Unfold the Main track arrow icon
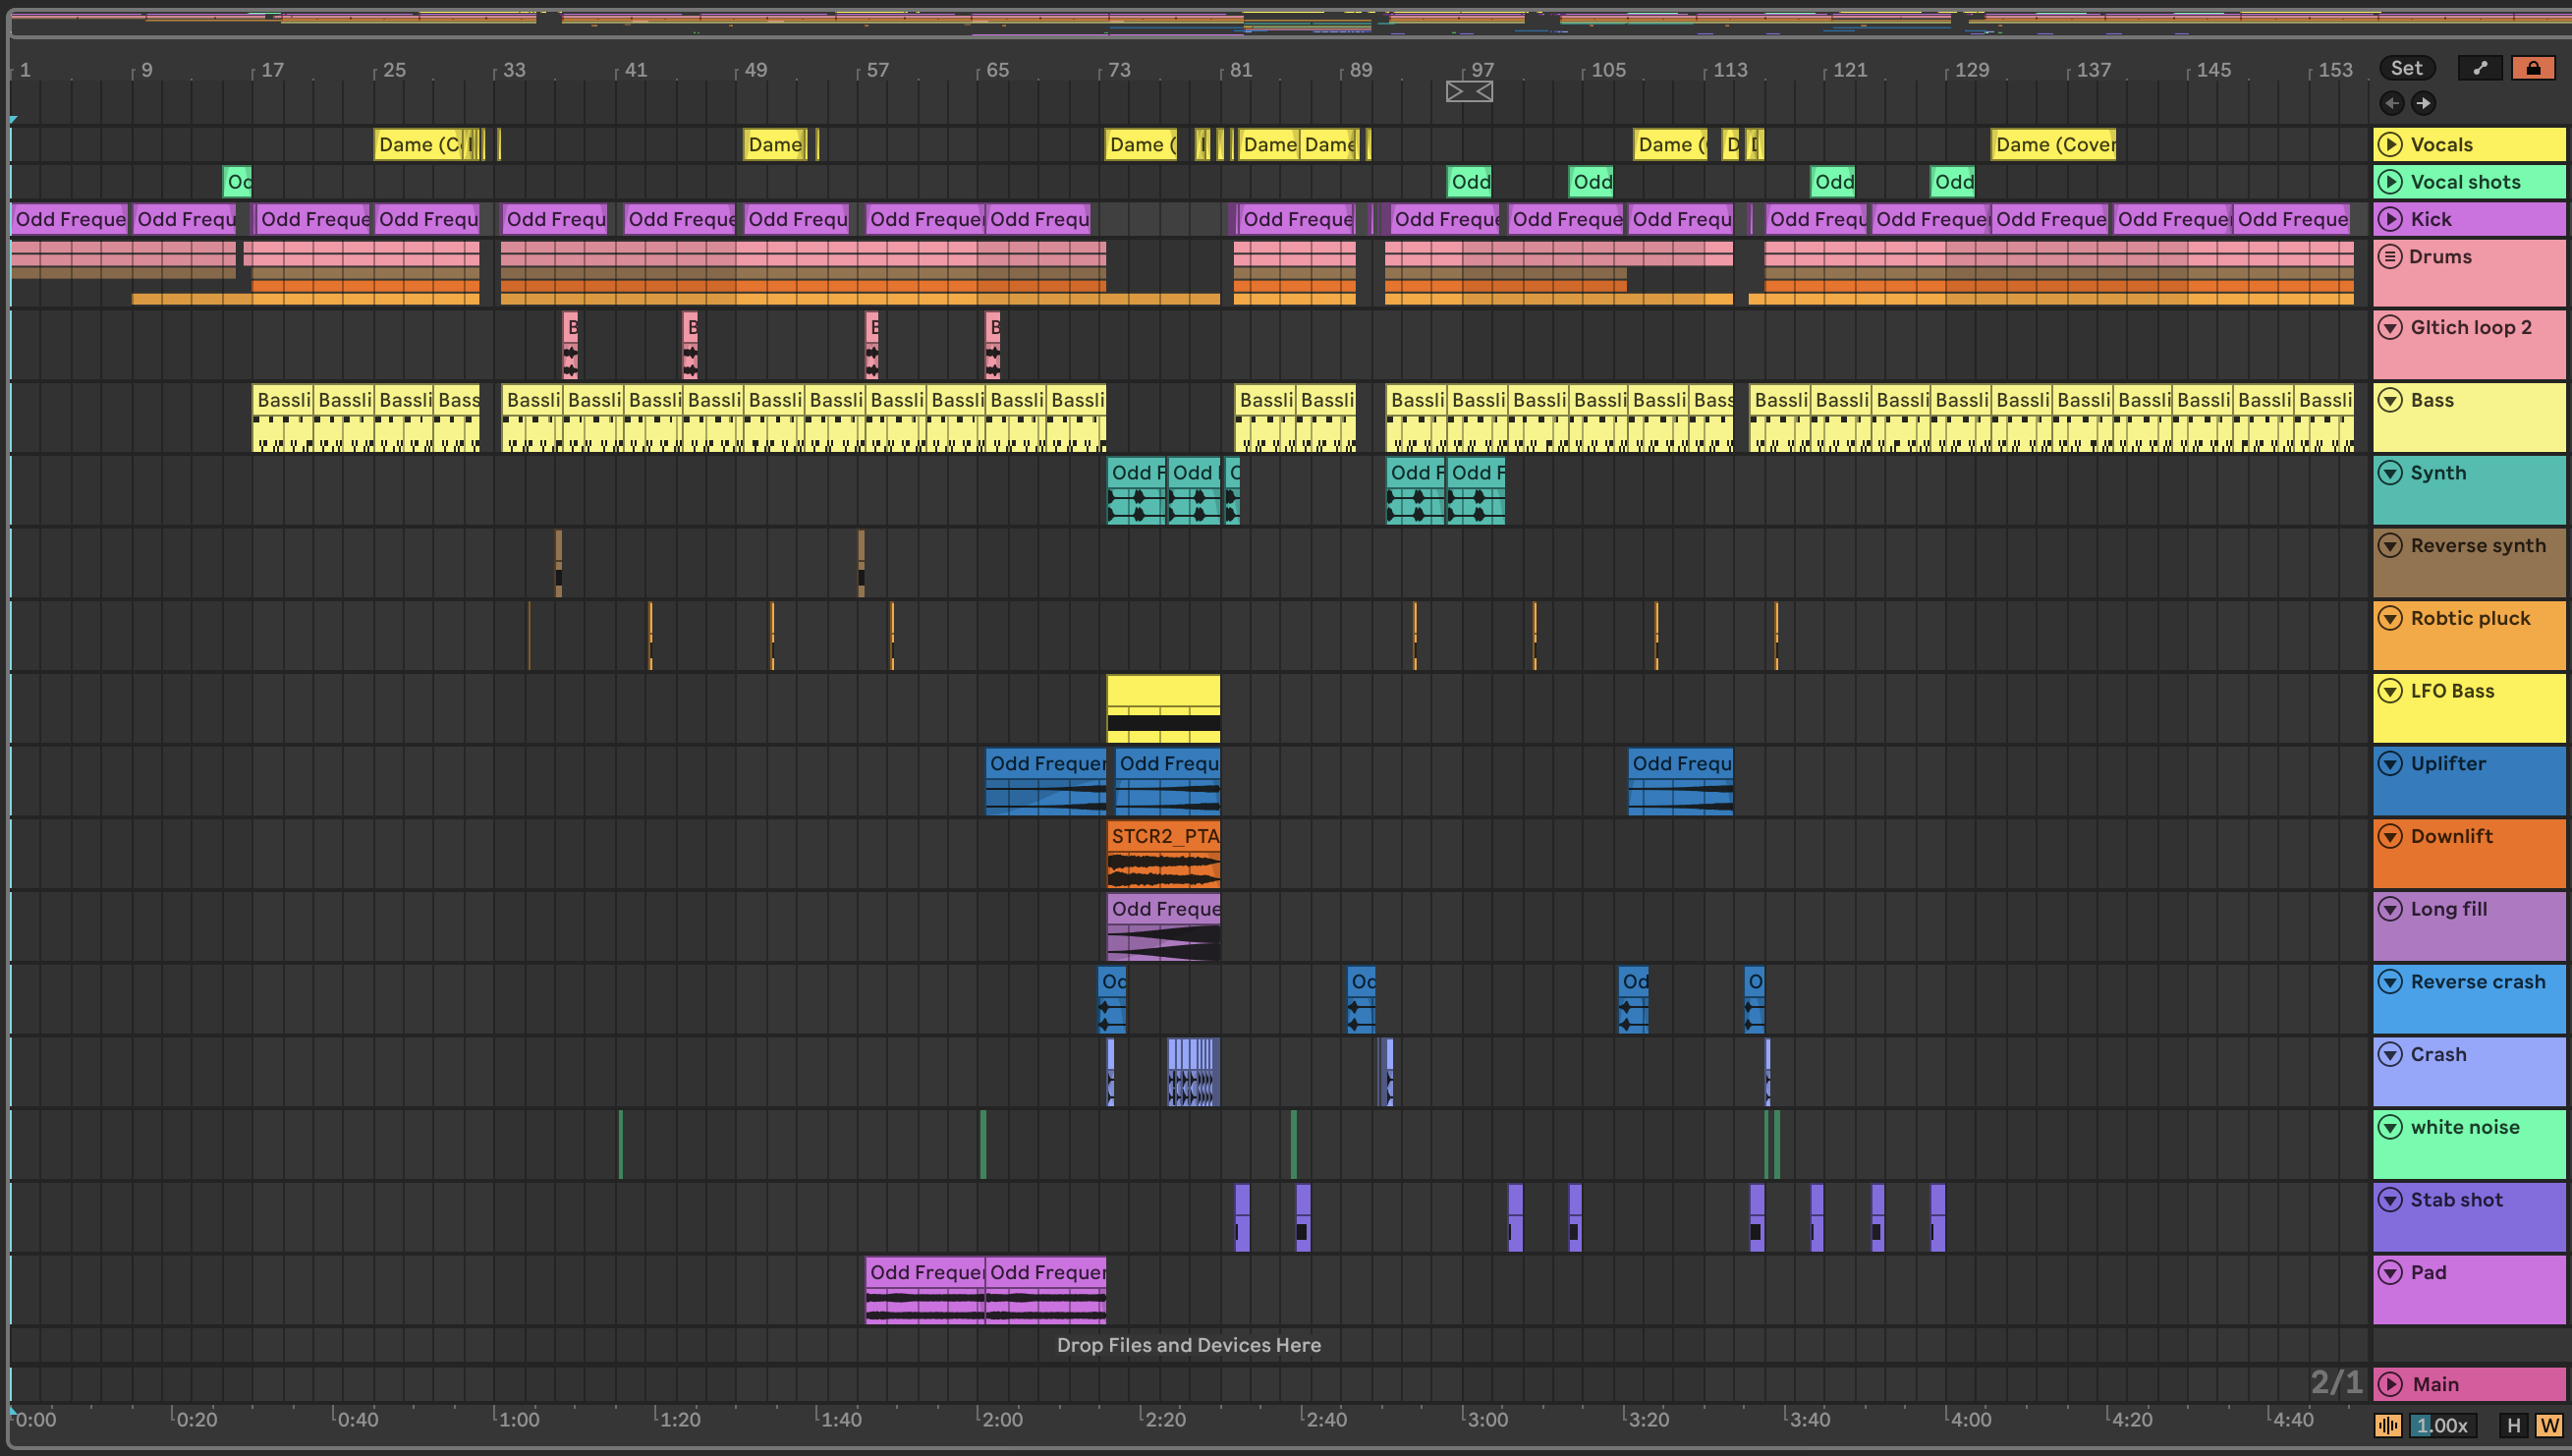2572x1456 pixels. [2390, 1384]
